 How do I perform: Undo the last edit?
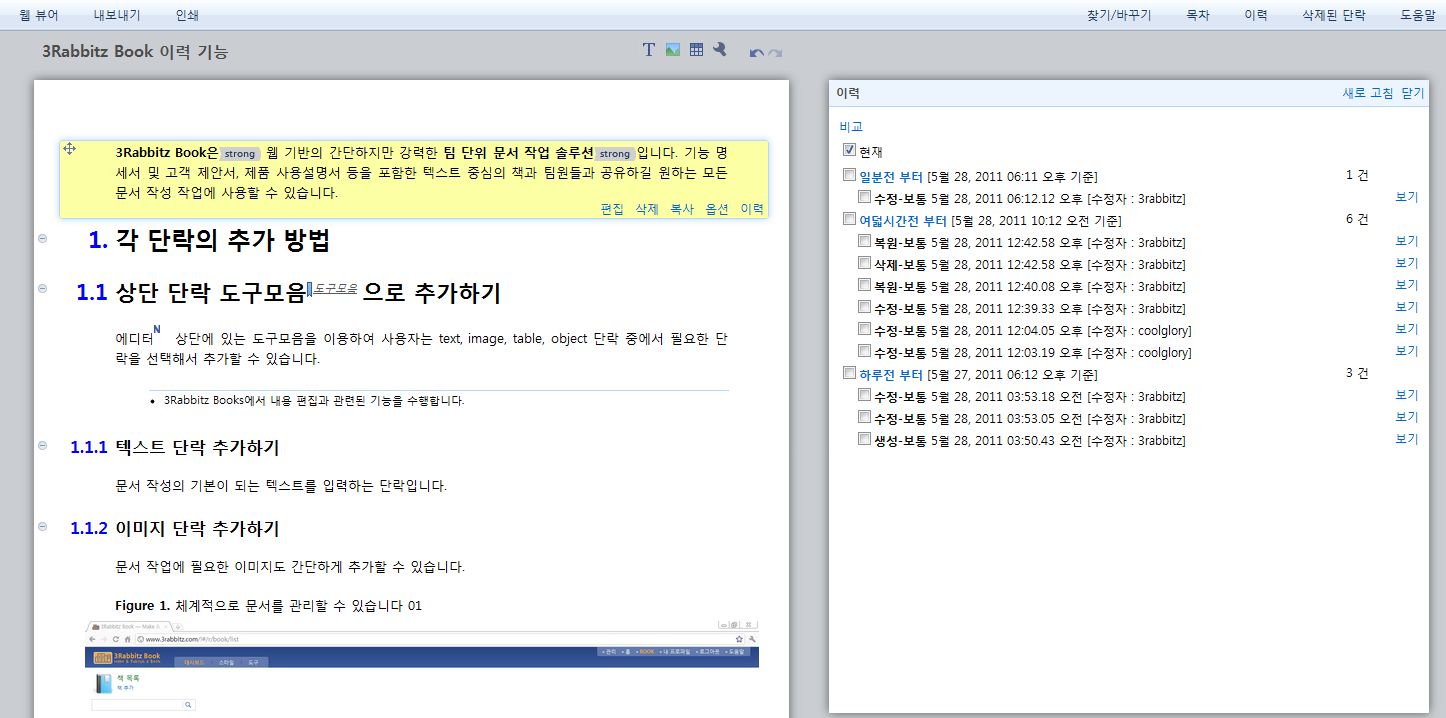coord(756,53)
